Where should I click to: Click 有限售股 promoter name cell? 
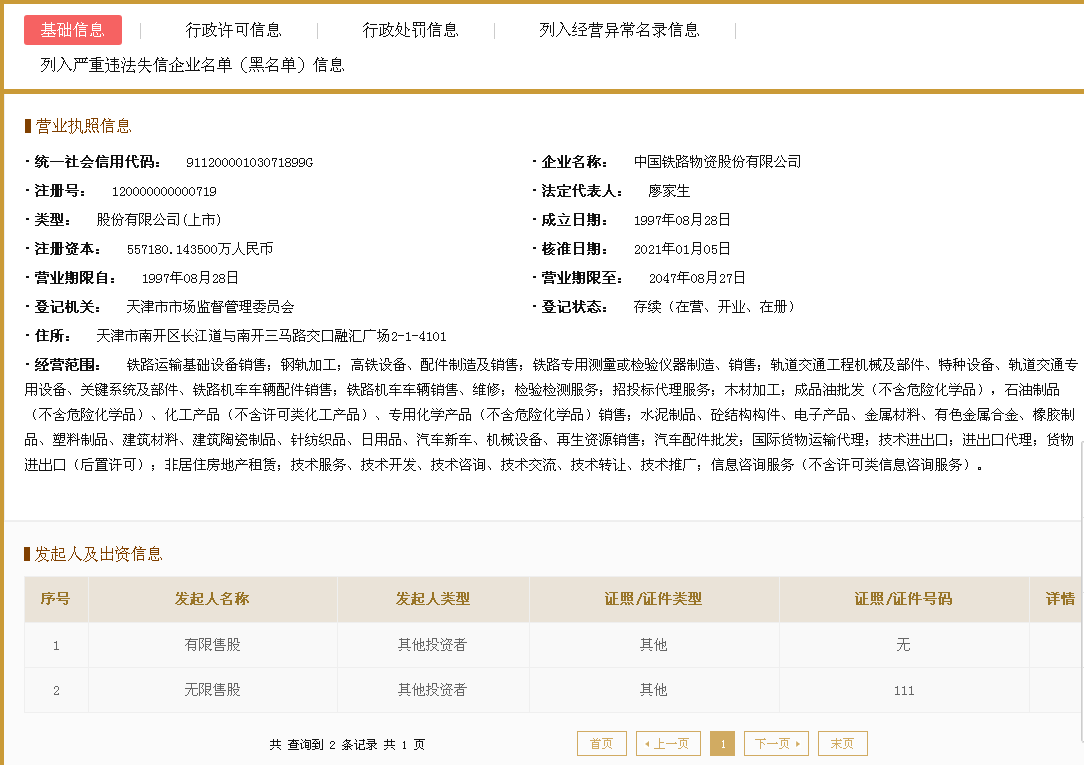[x=212, y=645]
